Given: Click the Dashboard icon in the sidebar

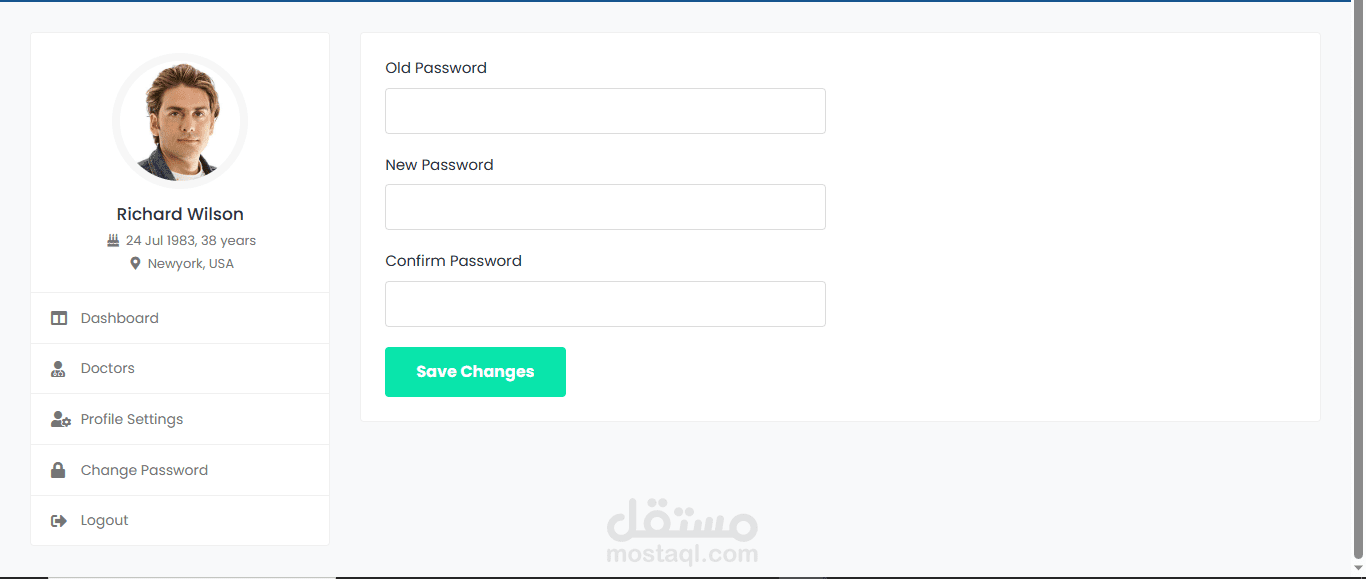Looking at the screenshot, I should pos(59,318).
